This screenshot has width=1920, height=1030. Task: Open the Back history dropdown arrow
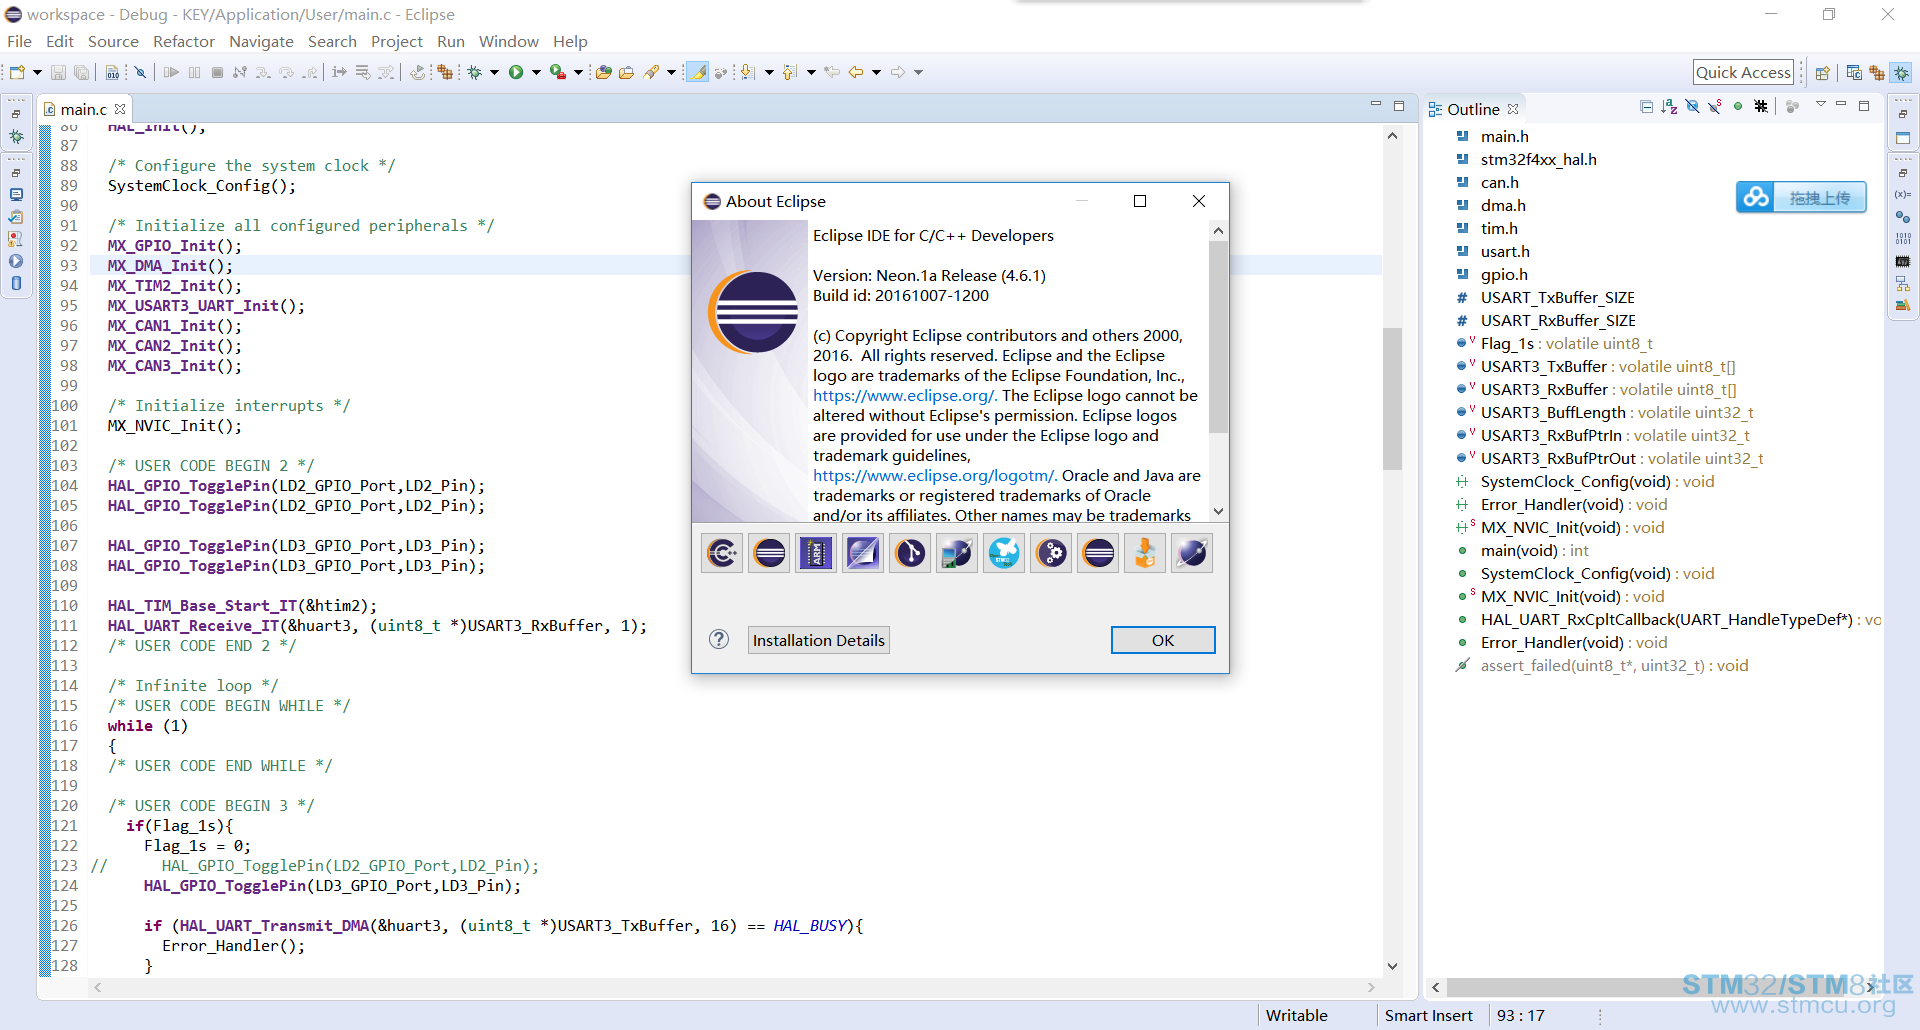[x=876, y=72]
